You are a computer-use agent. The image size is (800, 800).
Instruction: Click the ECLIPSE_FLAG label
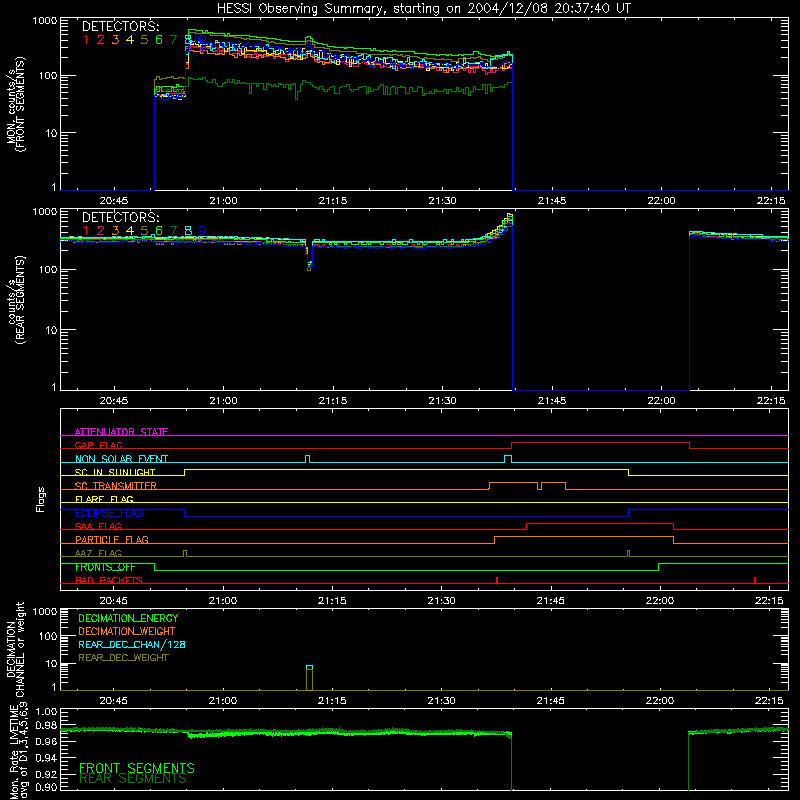(109, 513)
